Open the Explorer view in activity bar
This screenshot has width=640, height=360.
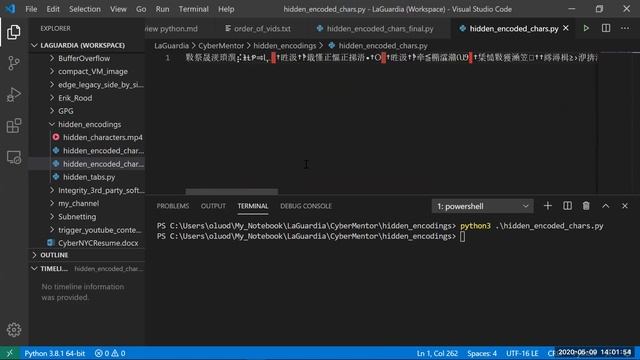click(x=13, y=32)
